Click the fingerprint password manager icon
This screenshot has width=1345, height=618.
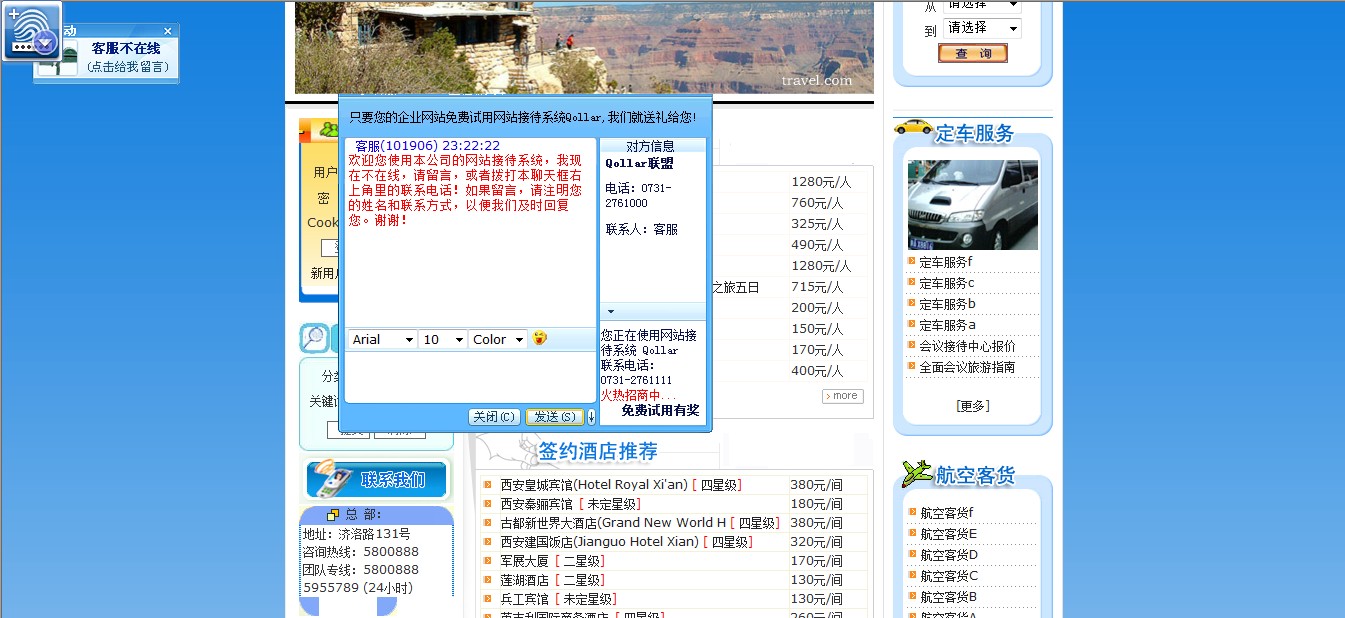click(31, 31)
